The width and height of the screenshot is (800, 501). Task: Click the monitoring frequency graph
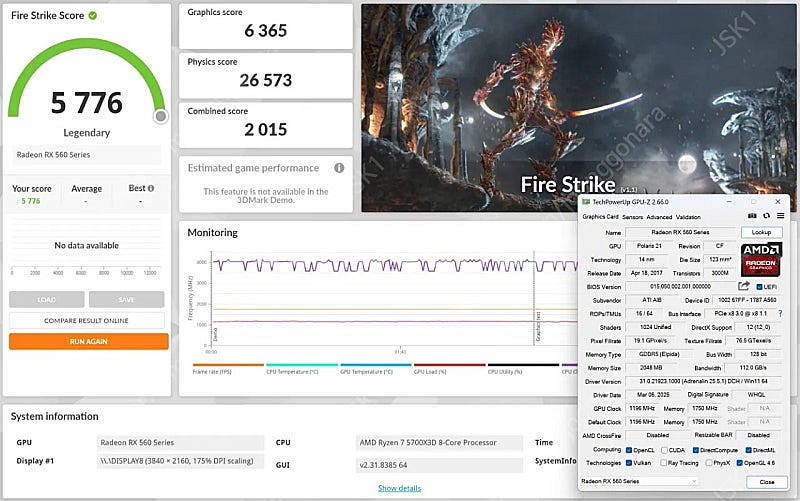(393, 298)
